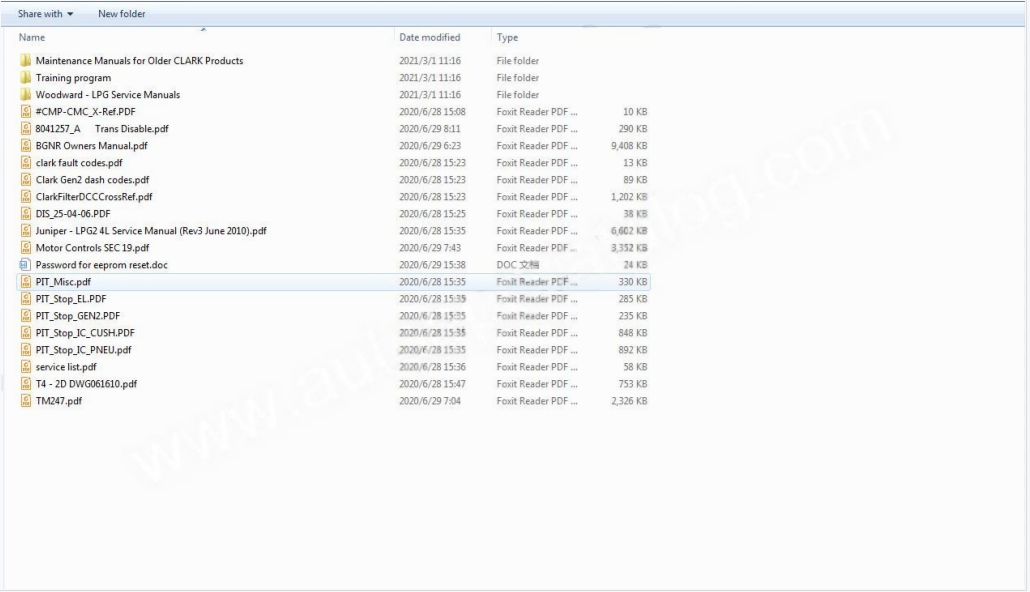Click the New folder button
Screen dimensions: 1030x592
pyautogui.click(x=121, y=14)
